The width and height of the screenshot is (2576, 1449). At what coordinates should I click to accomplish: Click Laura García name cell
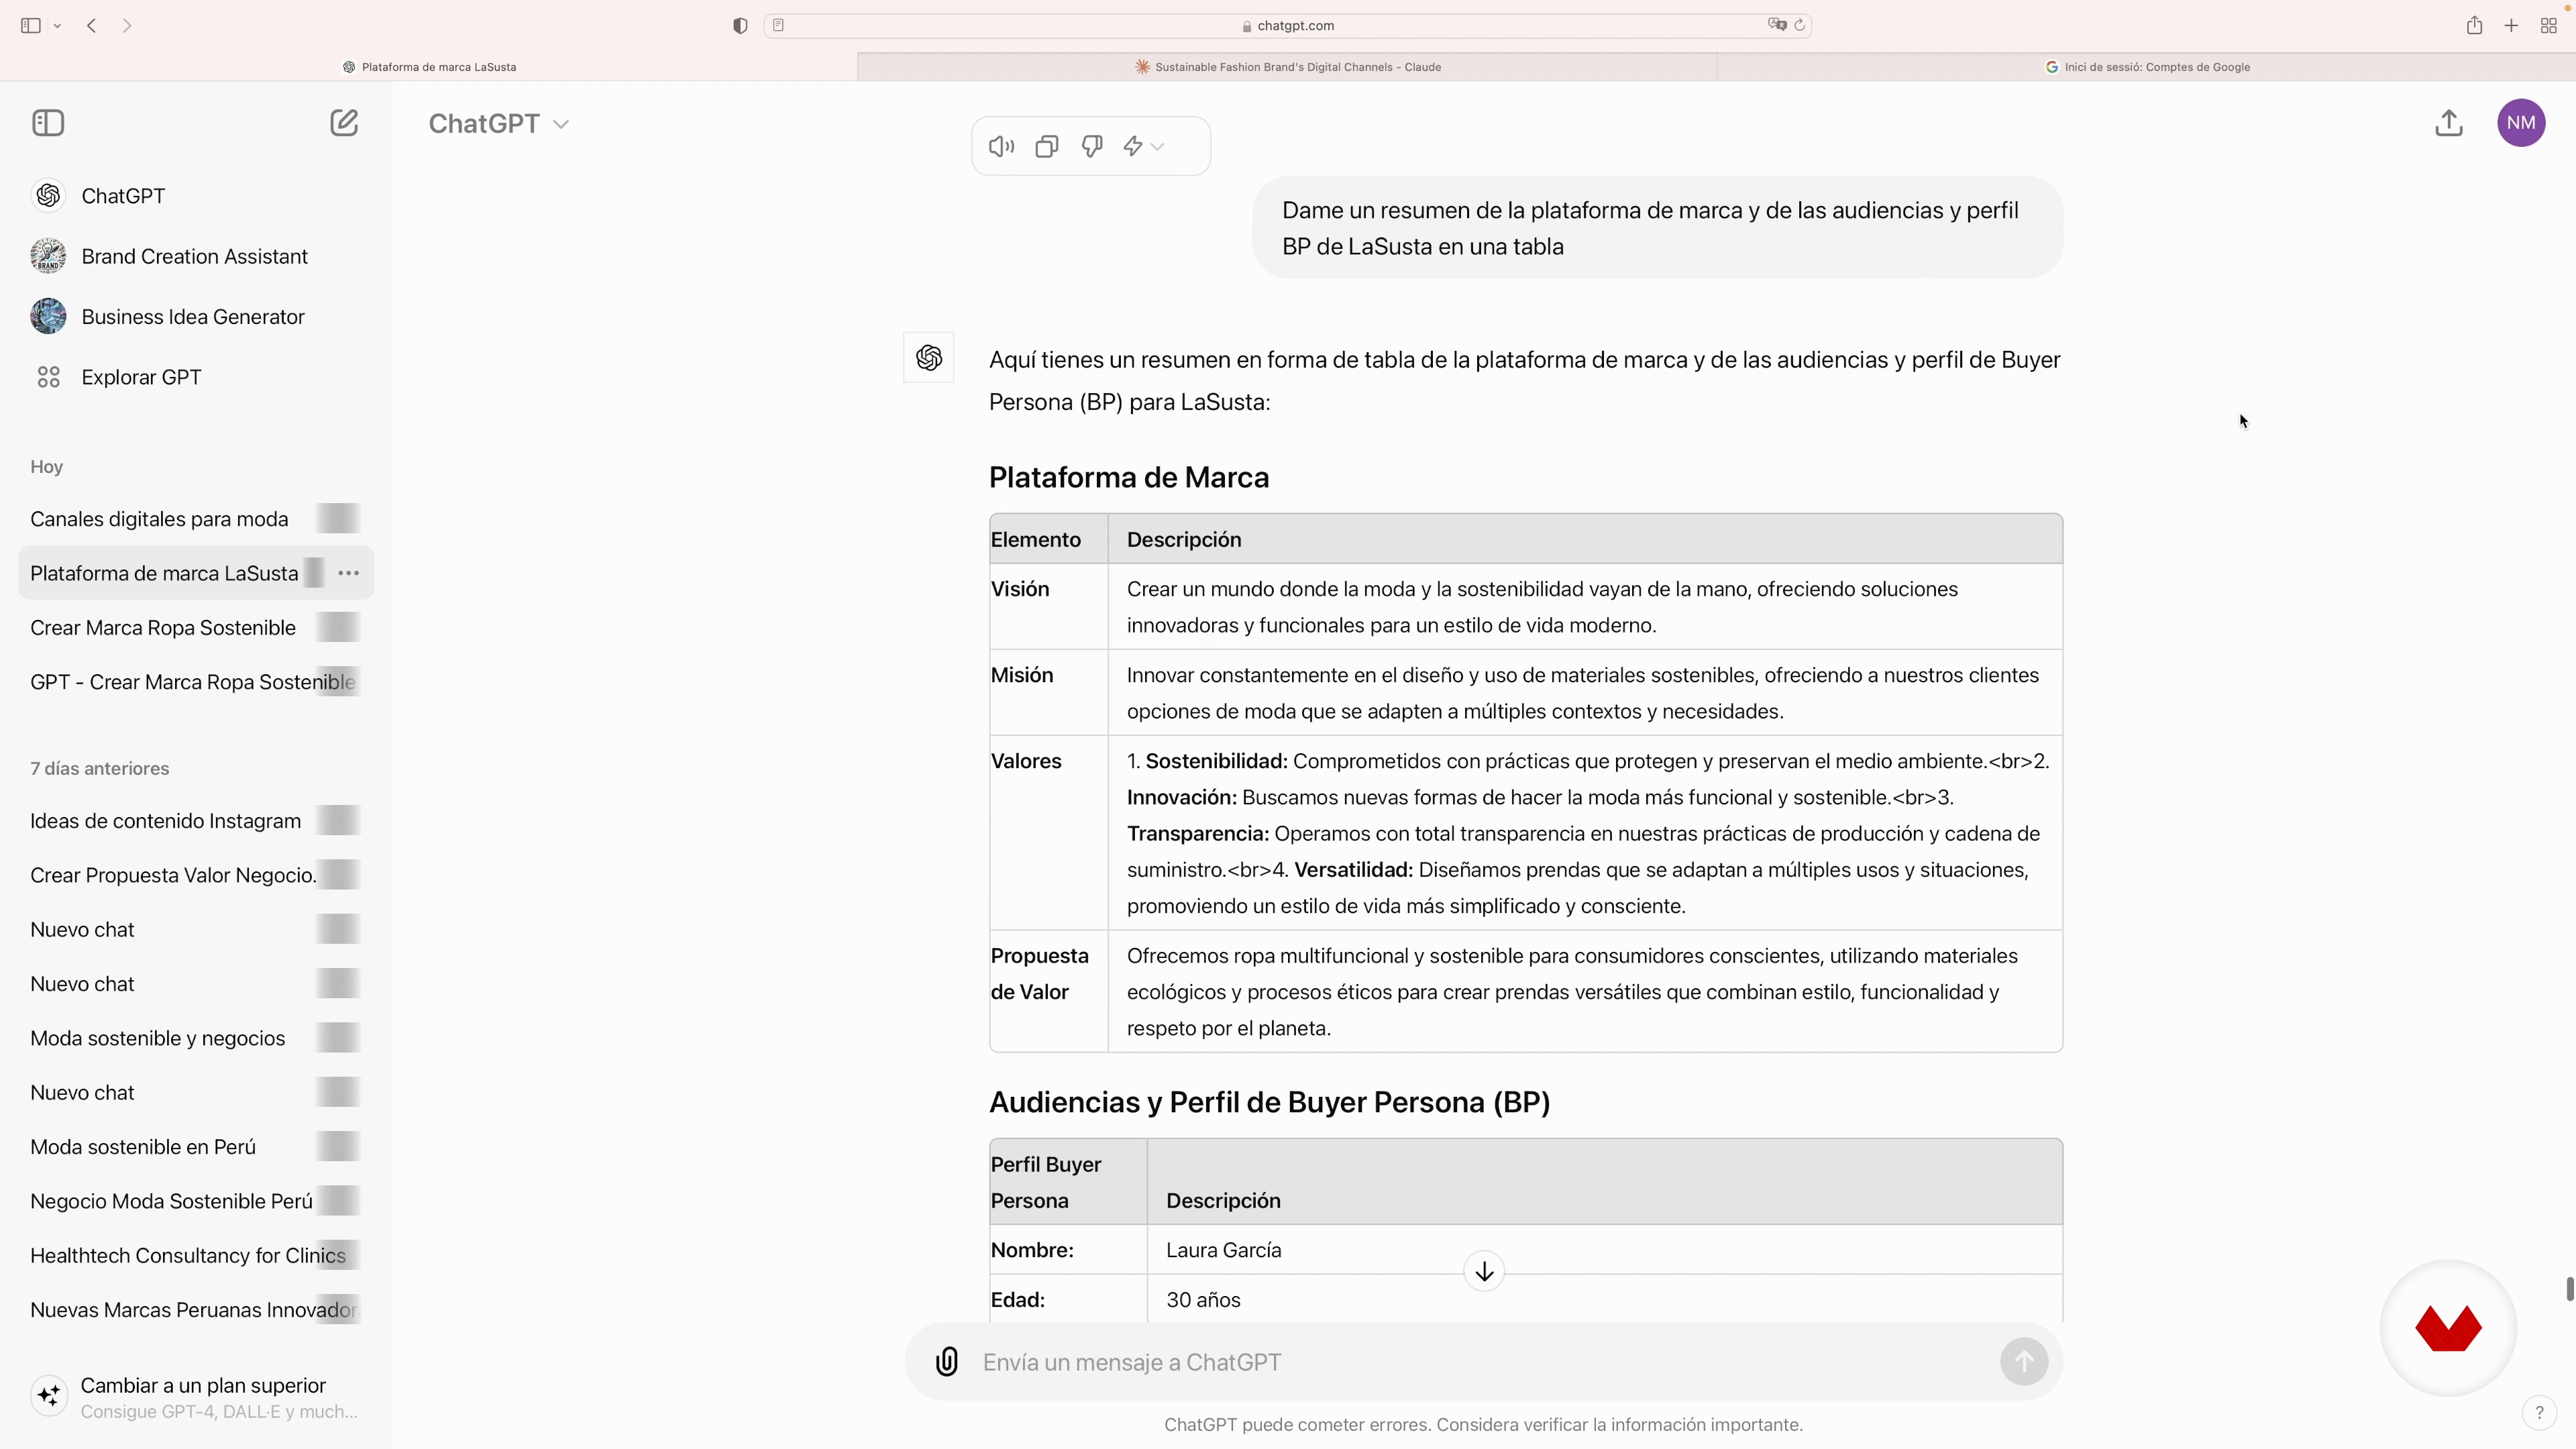click(x=1223, y=1250)
